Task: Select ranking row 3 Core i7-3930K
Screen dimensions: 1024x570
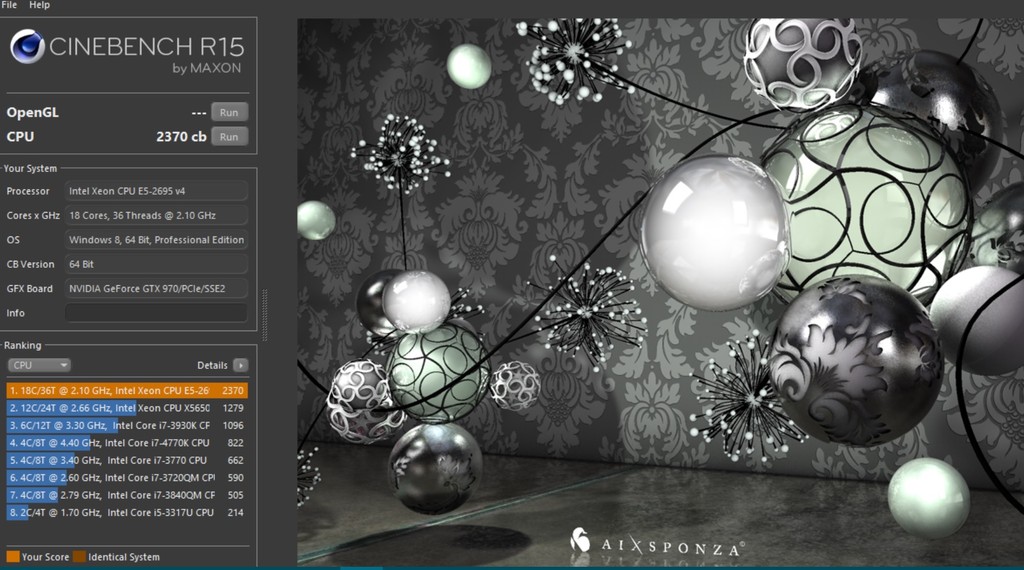Action: click(127, 425)
